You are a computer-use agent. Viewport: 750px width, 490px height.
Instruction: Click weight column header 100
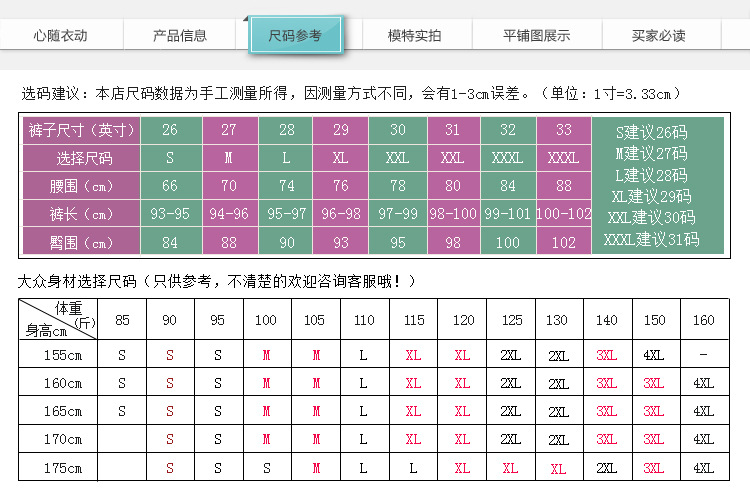point(266,320)
